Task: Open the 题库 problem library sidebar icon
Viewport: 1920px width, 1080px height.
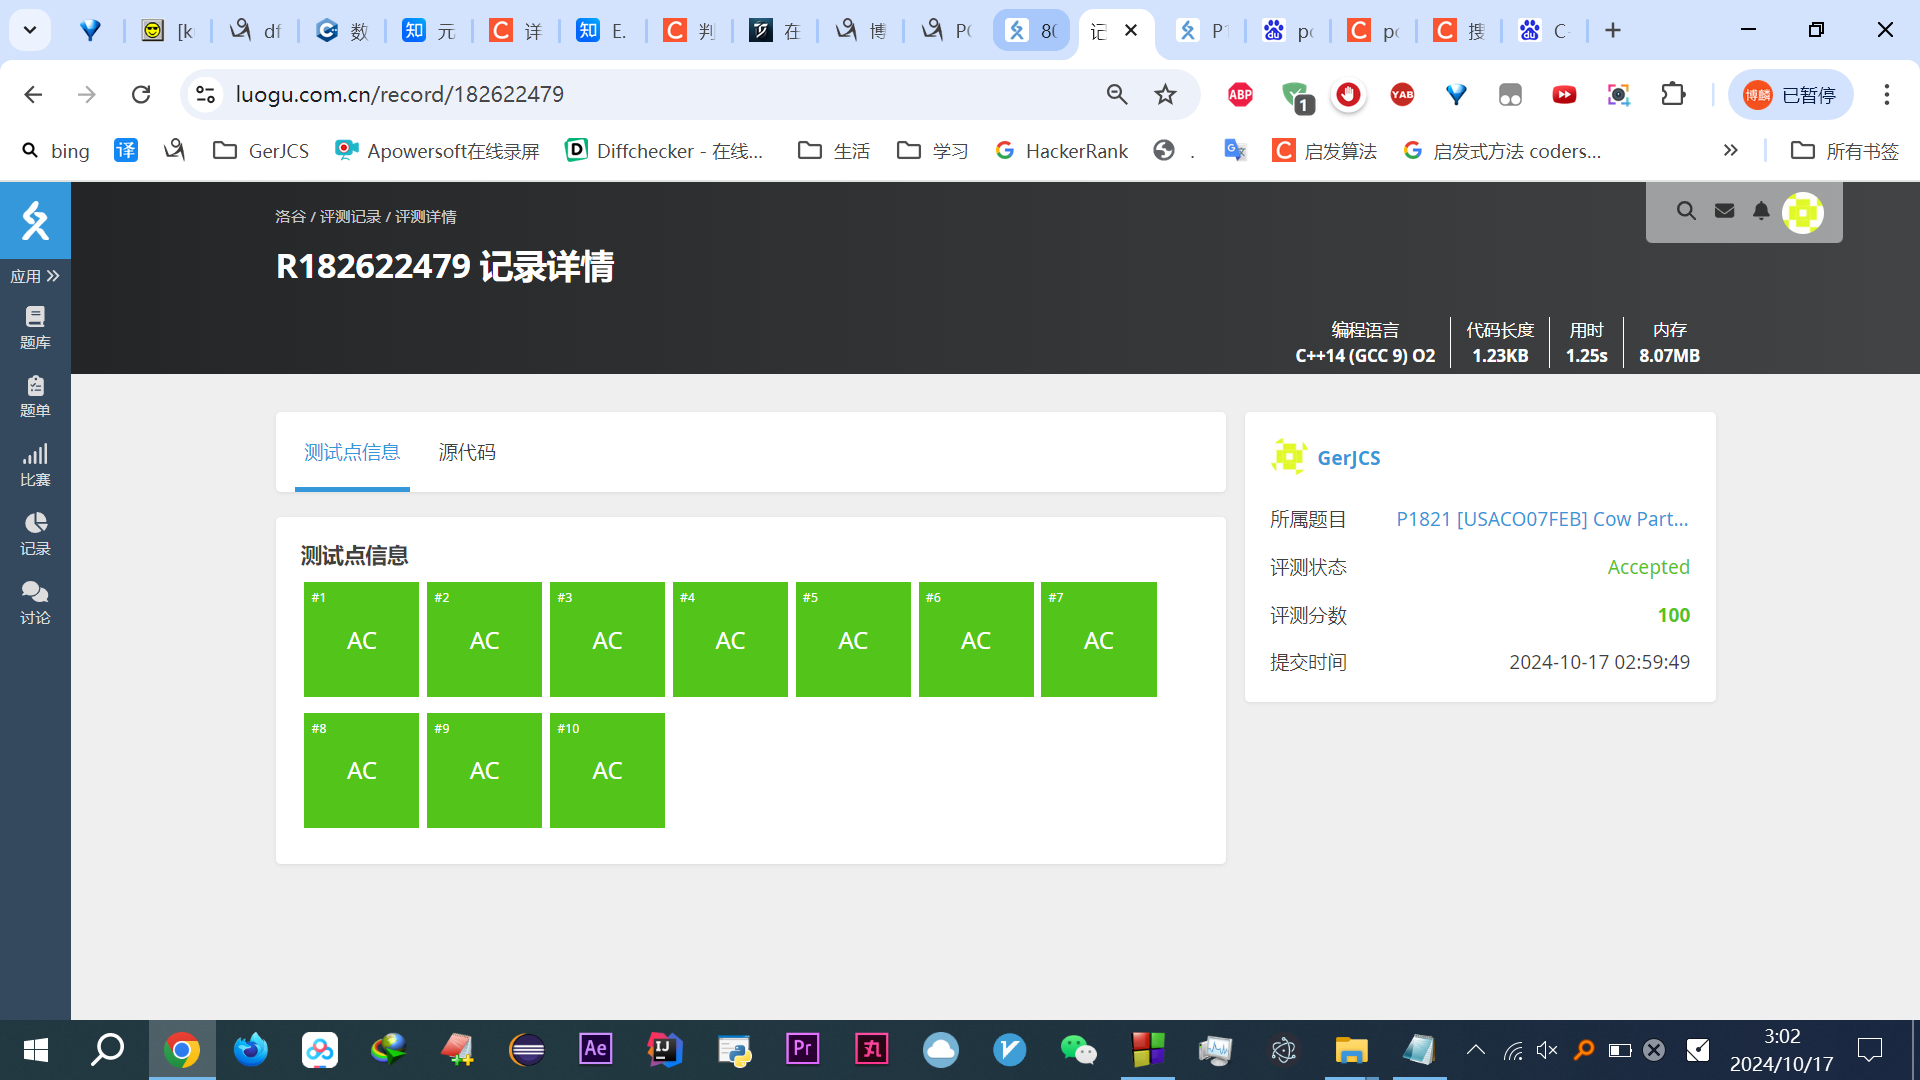Action: pos(35,327)
